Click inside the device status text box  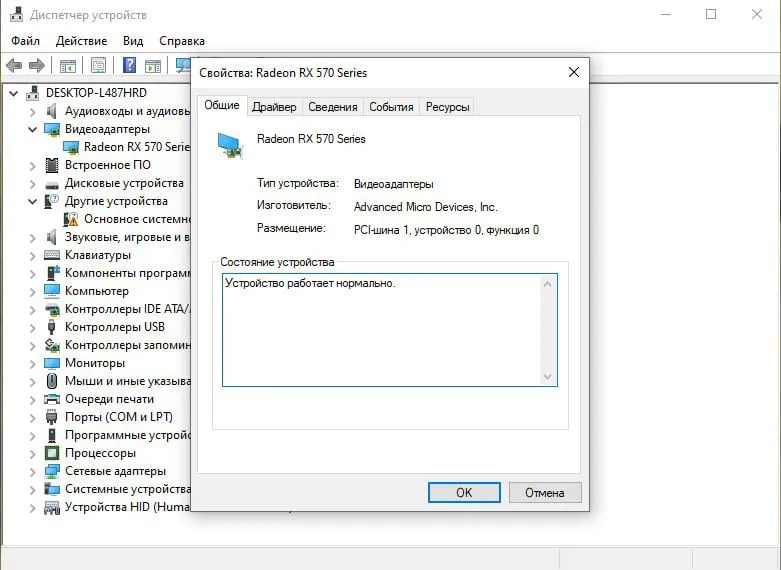pos(390,330)
